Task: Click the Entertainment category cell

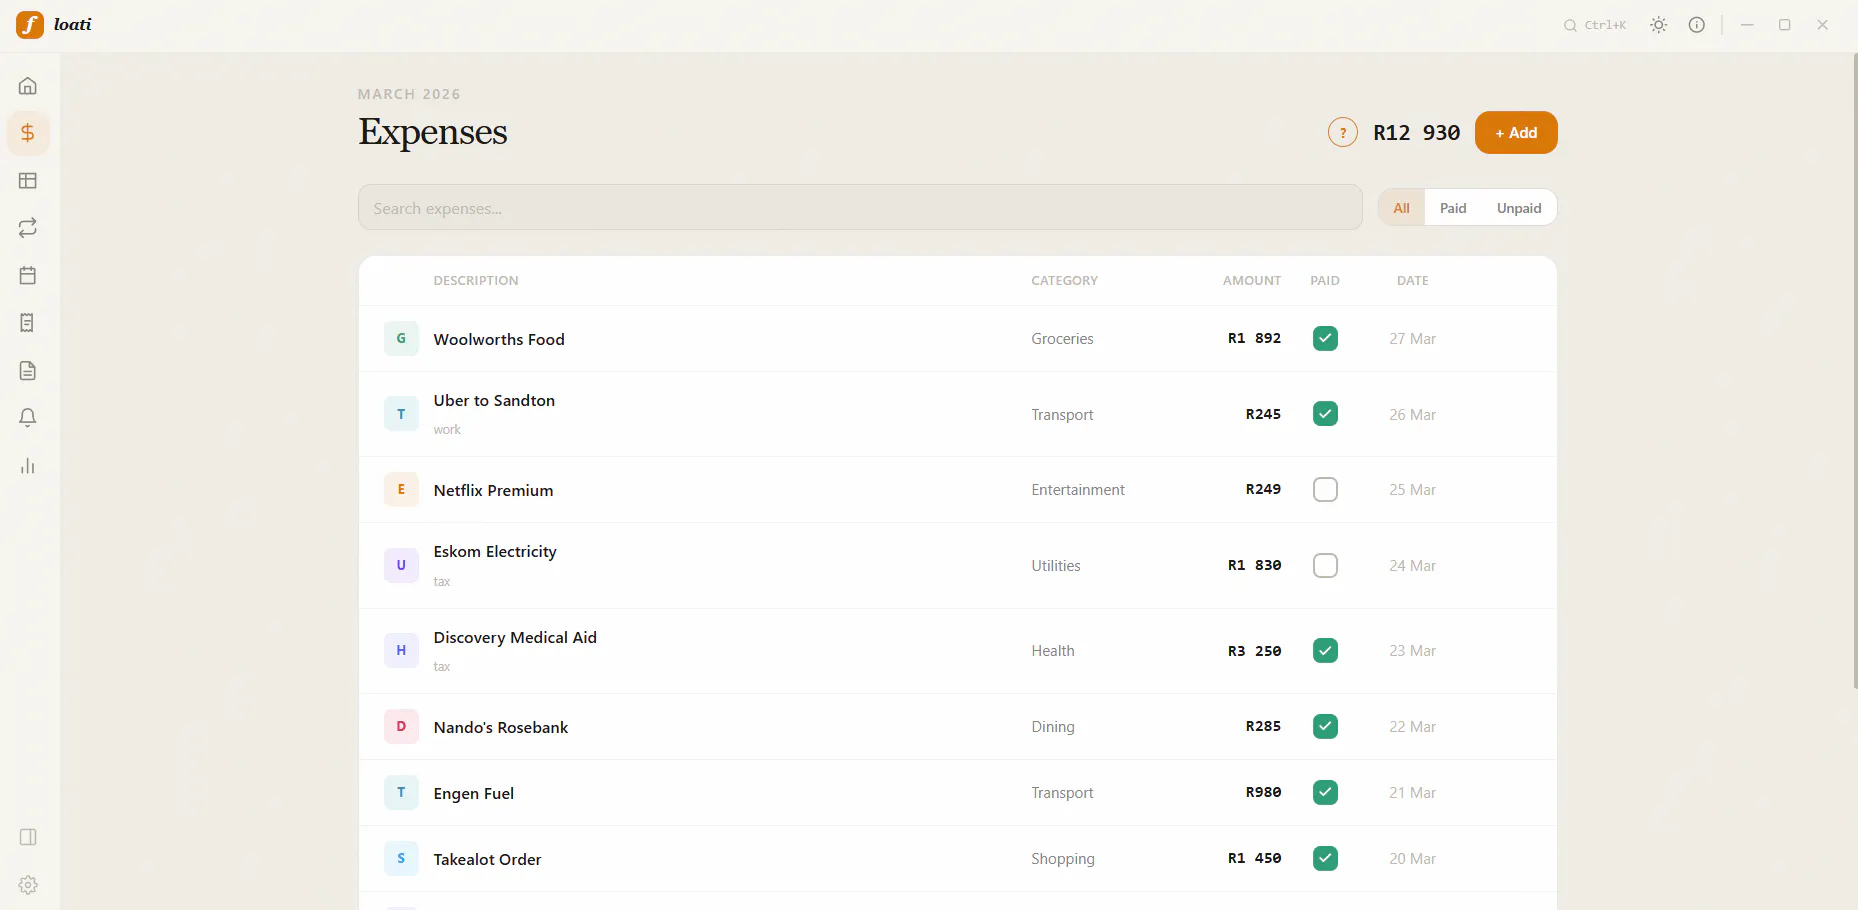Action: tap(1078, 490)
